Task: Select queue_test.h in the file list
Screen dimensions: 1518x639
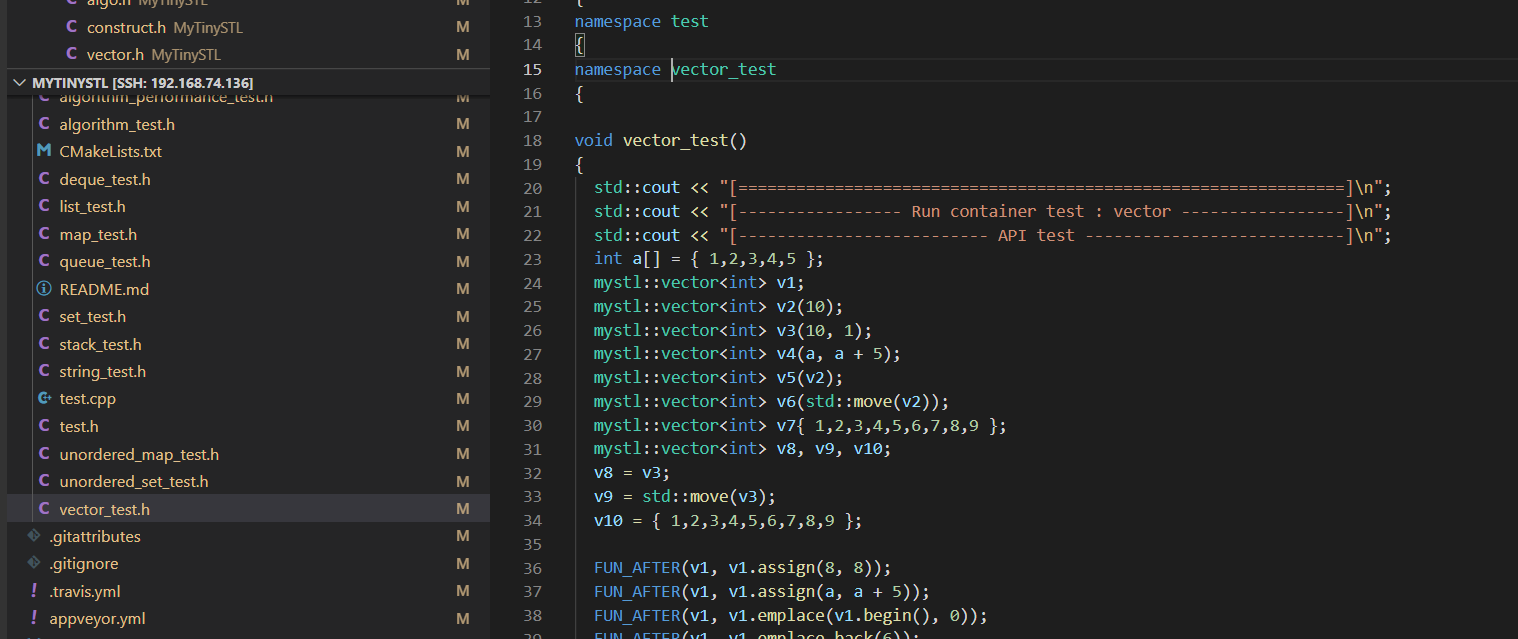Action: click(105, 262)
